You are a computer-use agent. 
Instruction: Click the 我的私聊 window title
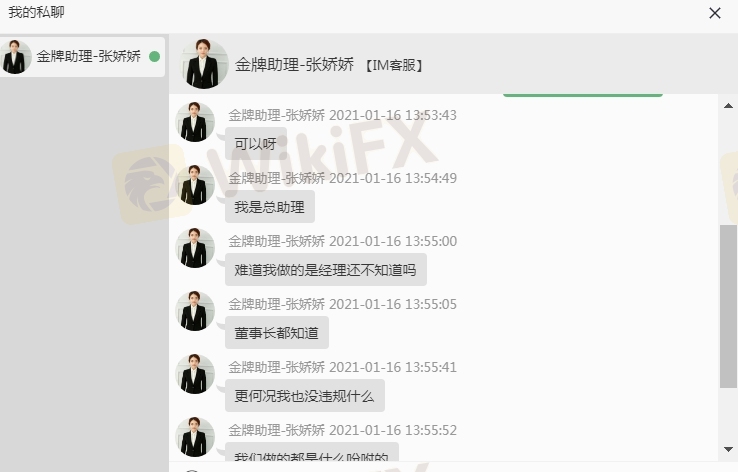pos(36,12)
